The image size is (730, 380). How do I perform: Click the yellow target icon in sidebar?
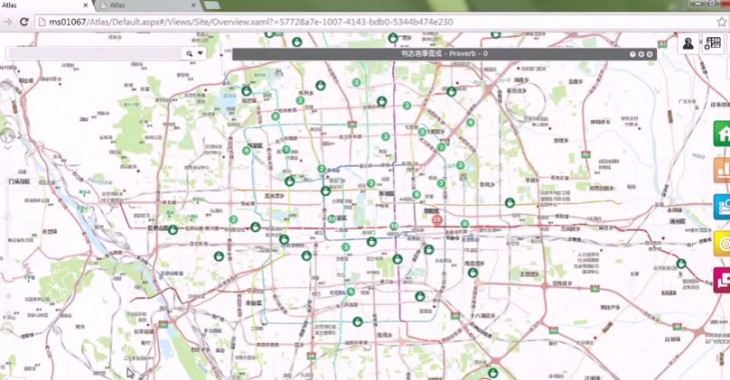pyautogui.click(x=723, y=244)
